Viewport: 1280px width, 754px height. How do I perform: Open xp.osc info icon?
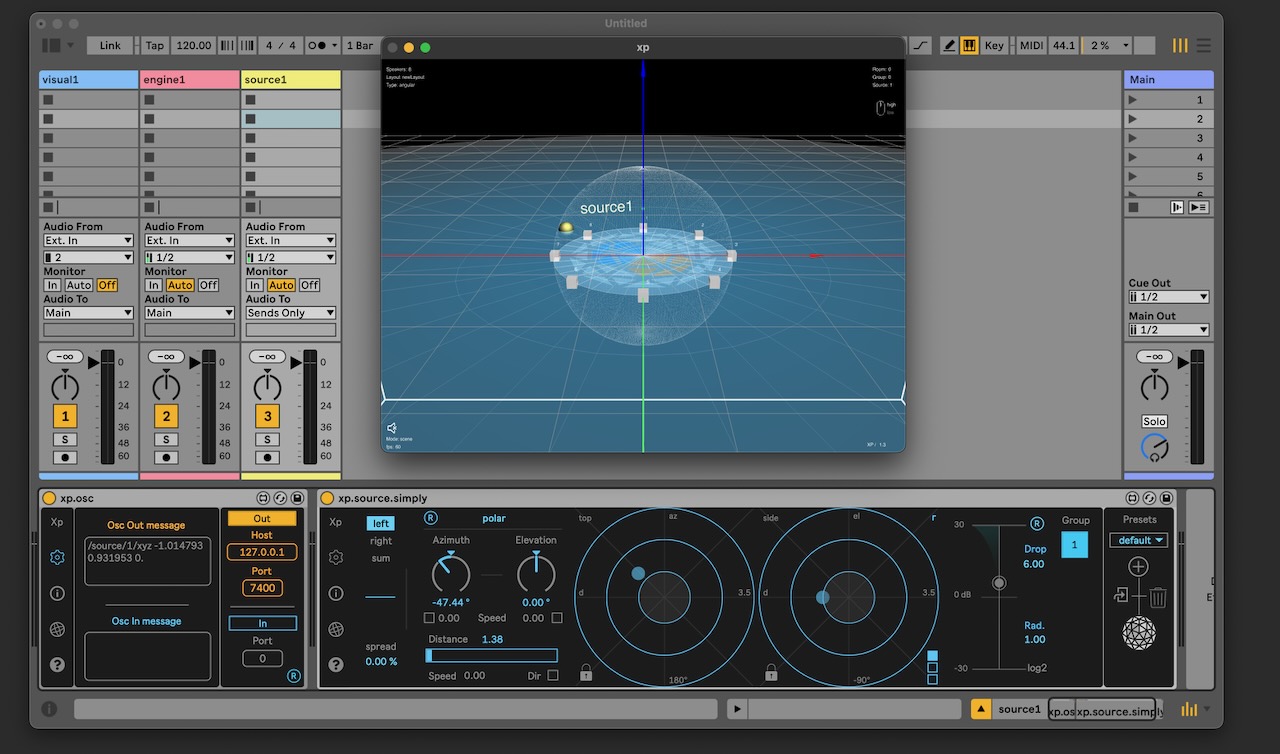click(x=57, y=593)
